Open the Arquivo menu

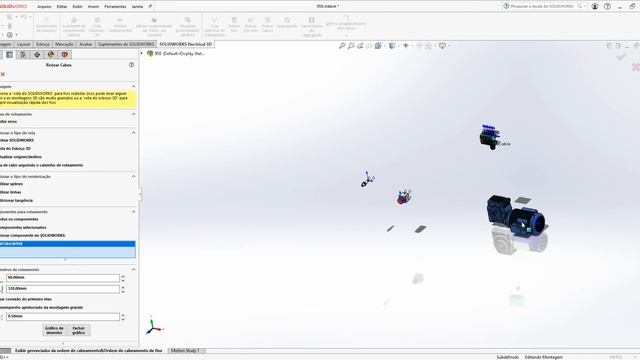(x=44, y=7)
